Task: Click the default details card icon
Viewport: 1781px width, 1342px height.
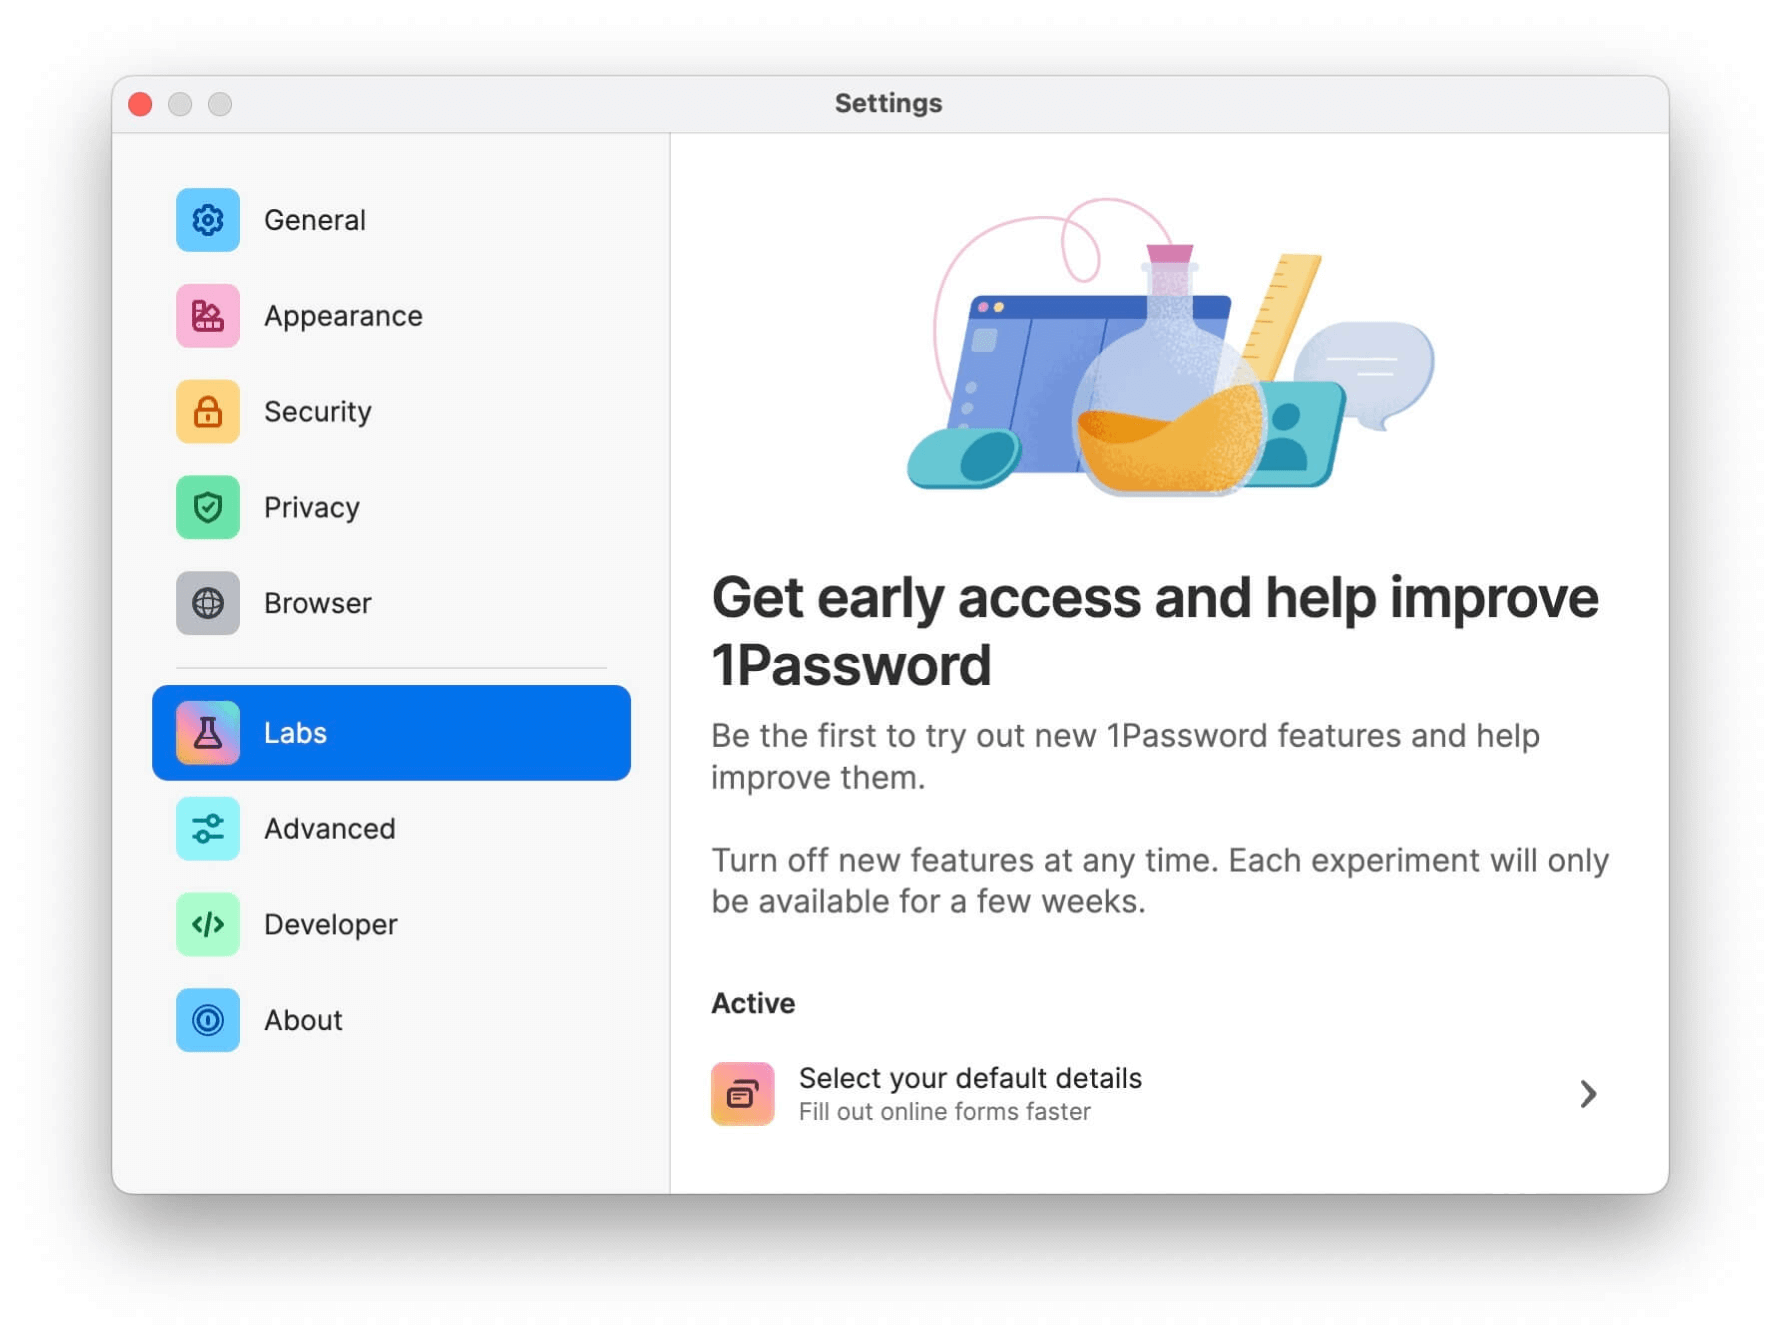Action: [x=742, y=1093]
